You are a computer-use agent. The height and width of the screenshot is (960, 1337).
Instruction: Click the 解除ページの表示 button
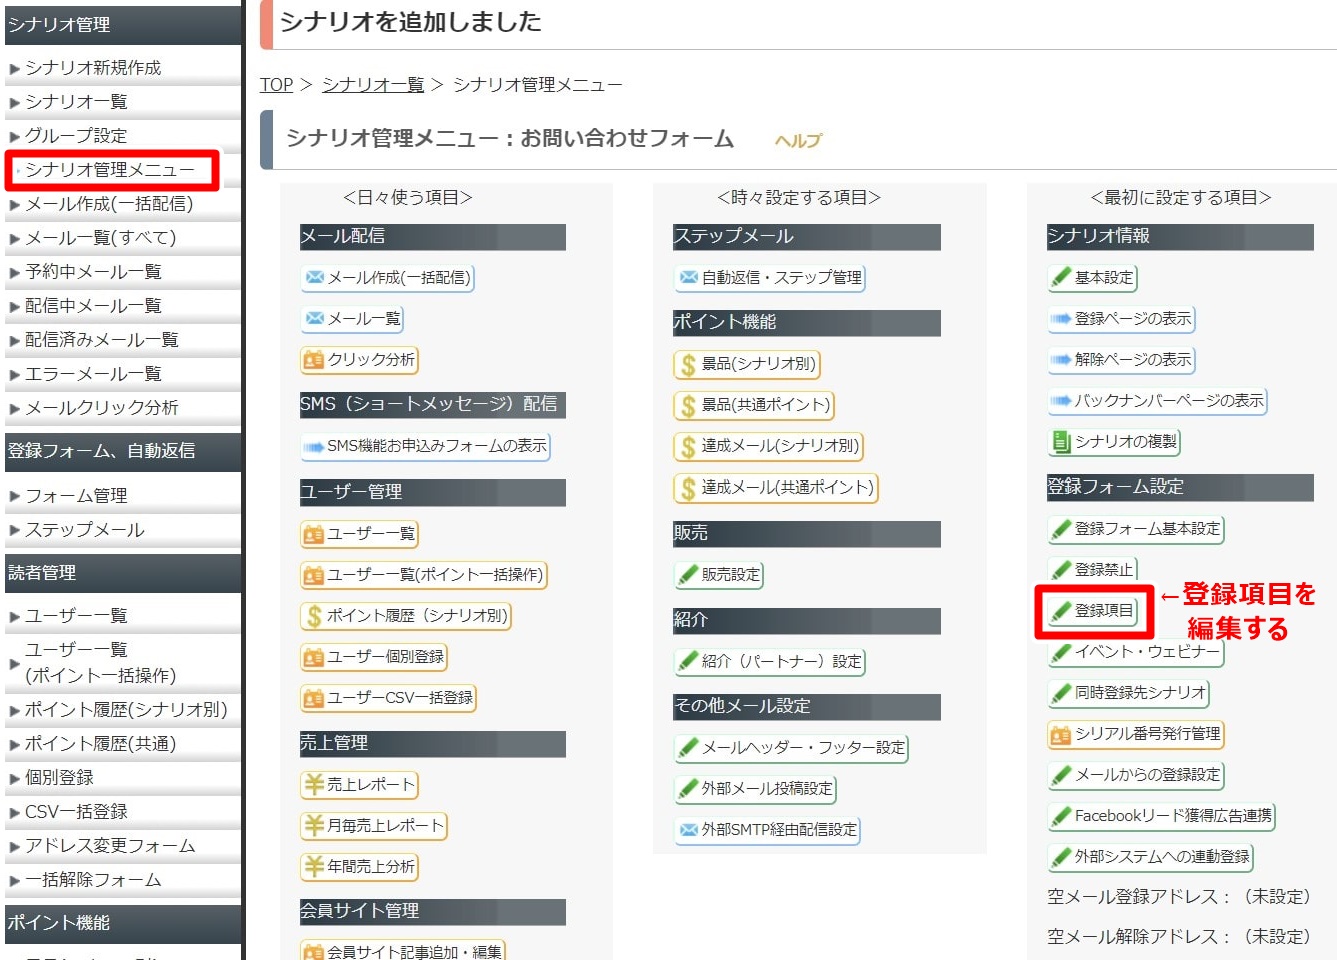coord(1121,360)
